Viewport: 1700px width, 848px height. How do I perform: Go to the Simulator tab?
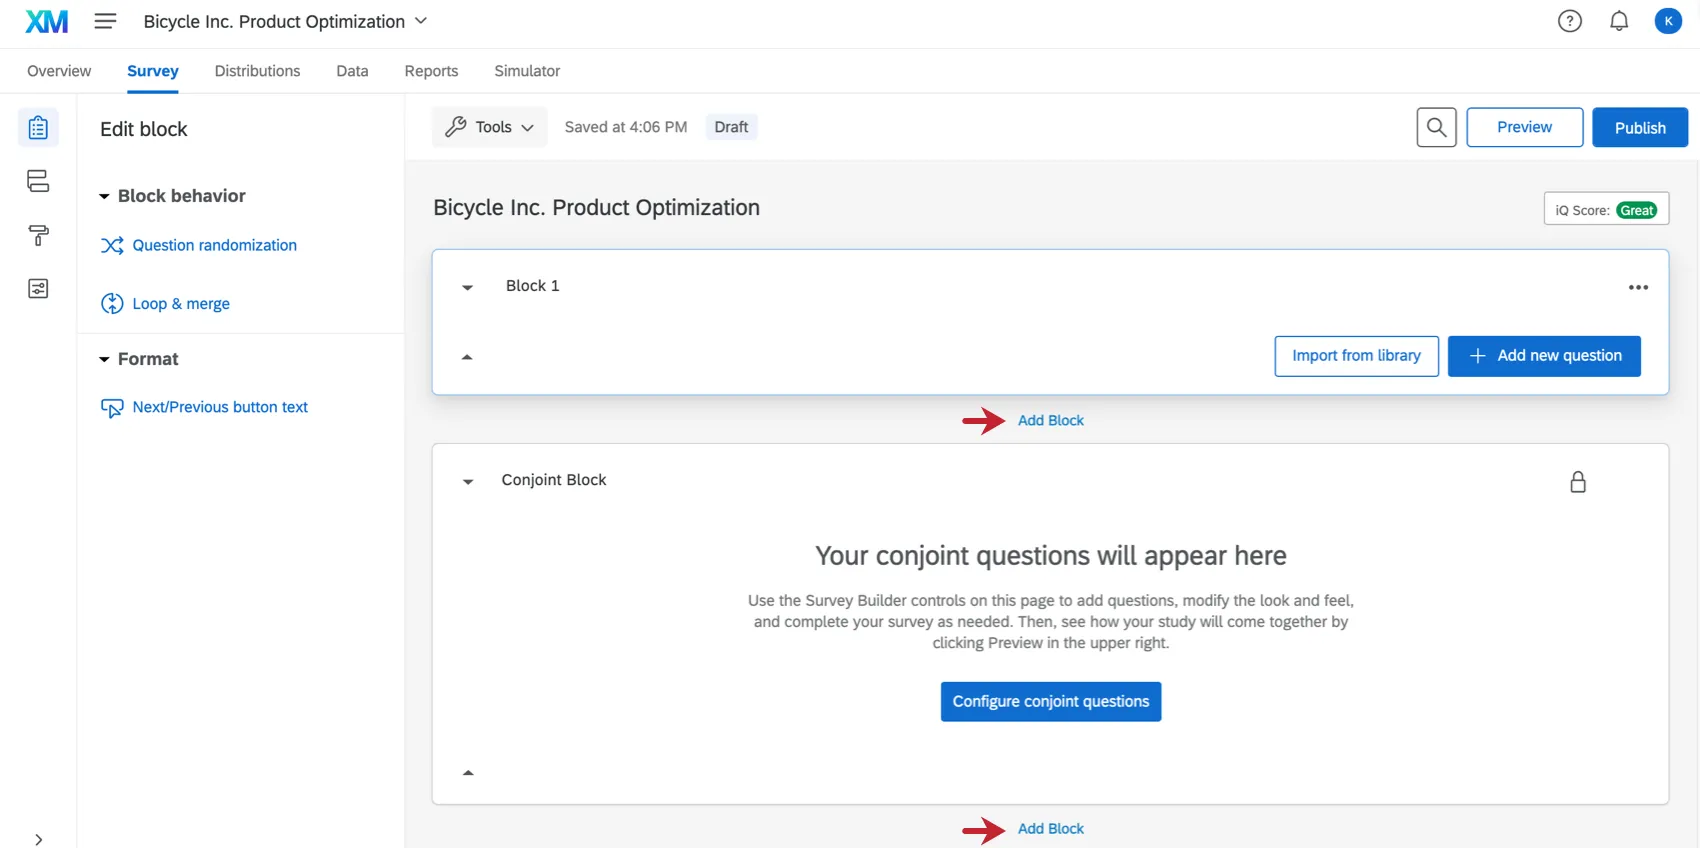pos(526,71)
